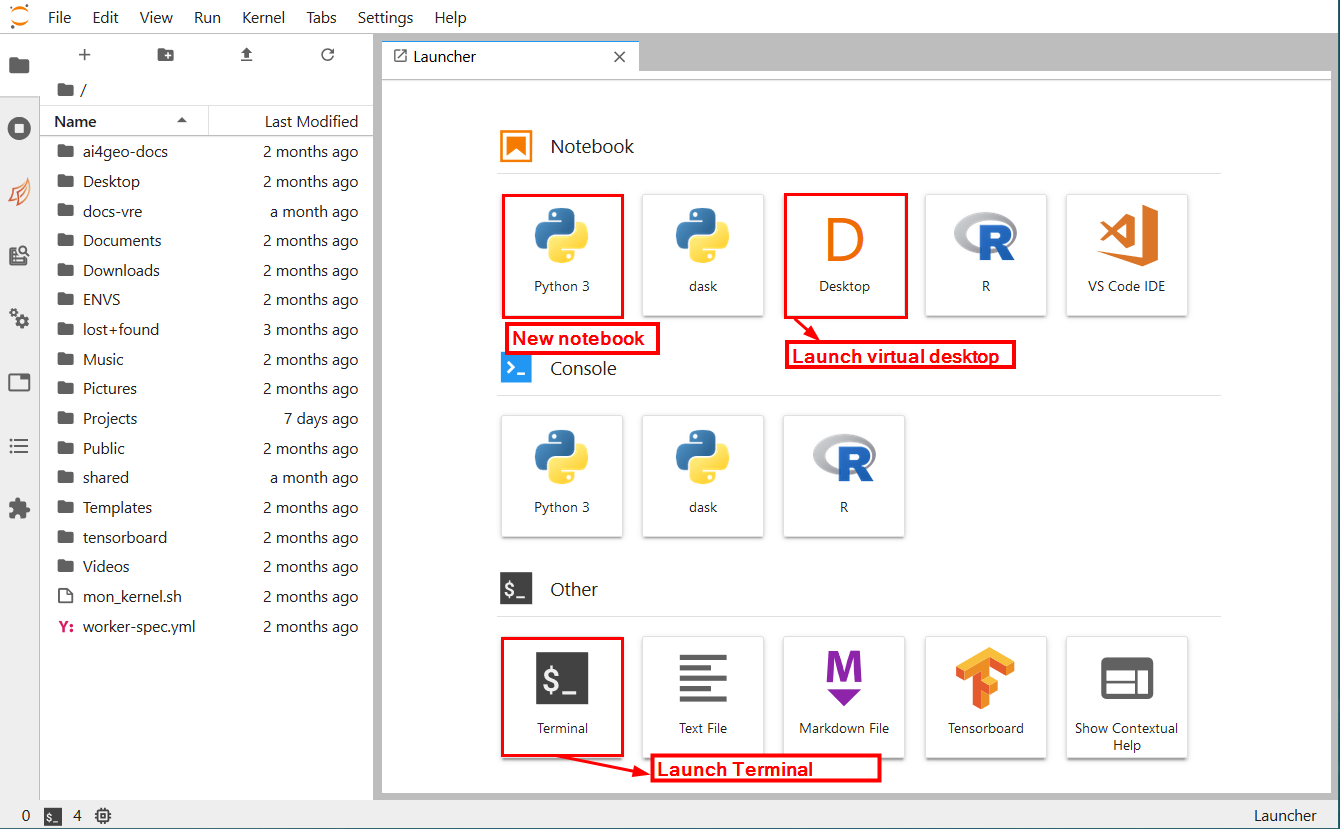Click the status bar kernel chip icon
1340x829 pixels.
pyautogui.click(x=103, y=816)
